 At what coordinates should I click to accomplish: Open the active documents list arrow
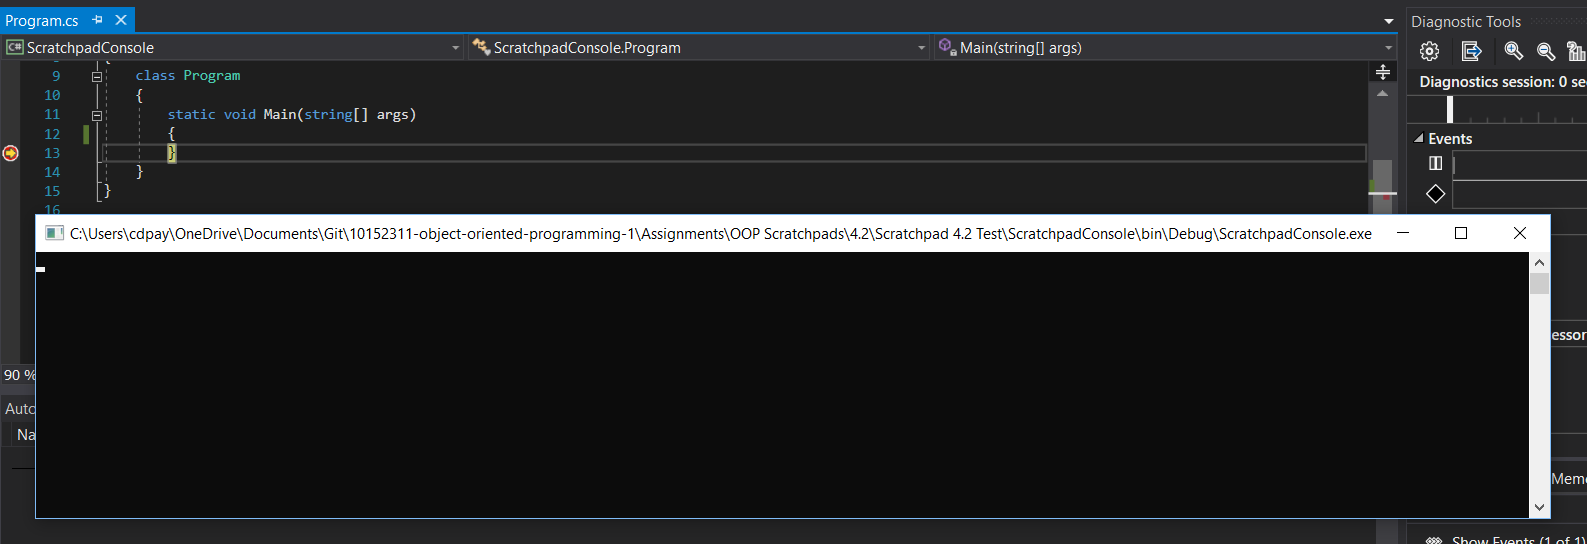coord(1389,21)
